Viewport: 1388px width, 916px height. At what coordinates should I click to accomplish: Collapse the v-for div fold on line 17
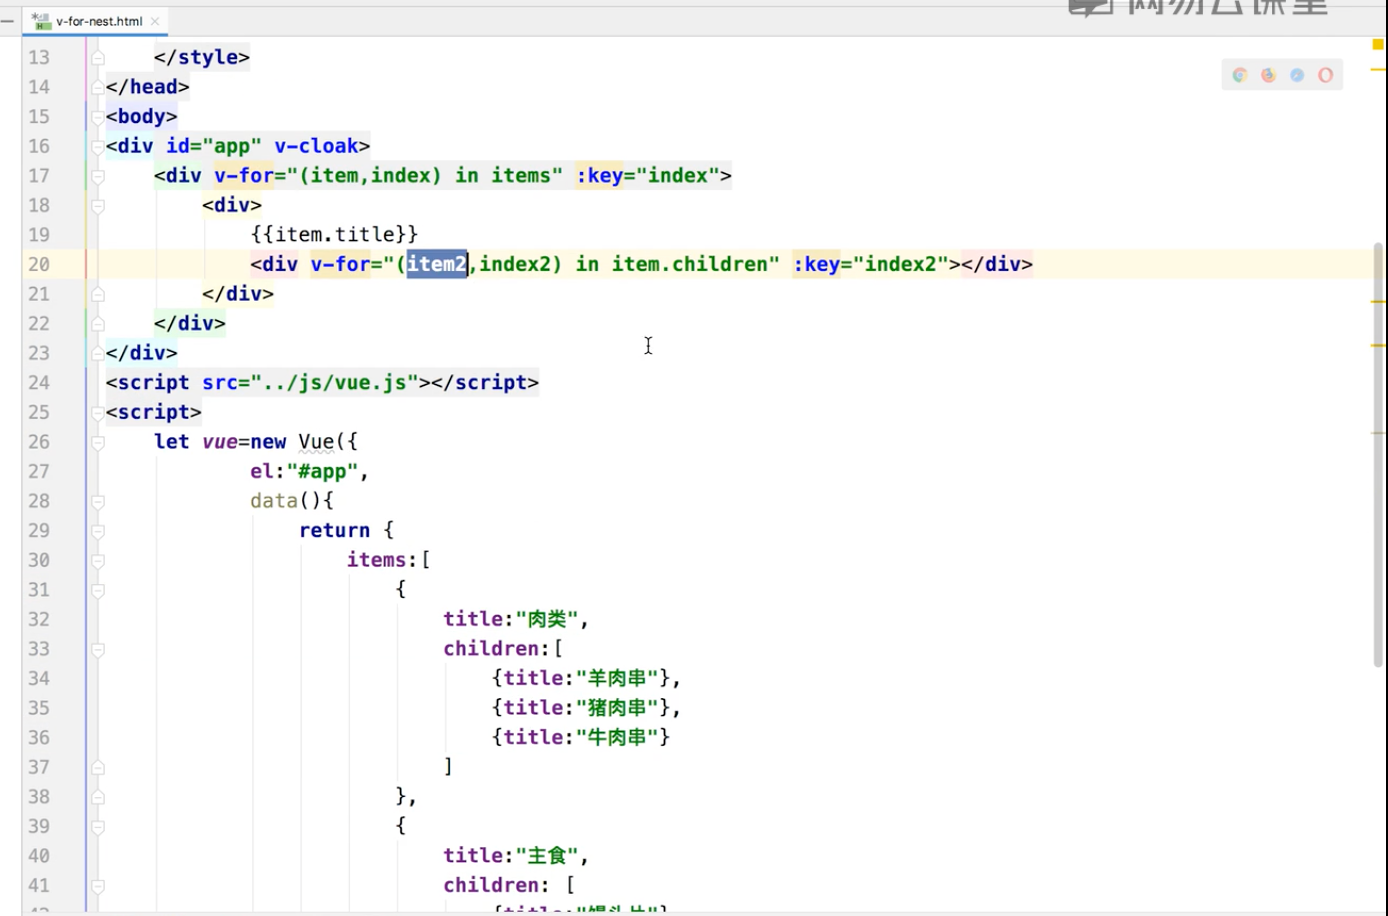(98, 176)
